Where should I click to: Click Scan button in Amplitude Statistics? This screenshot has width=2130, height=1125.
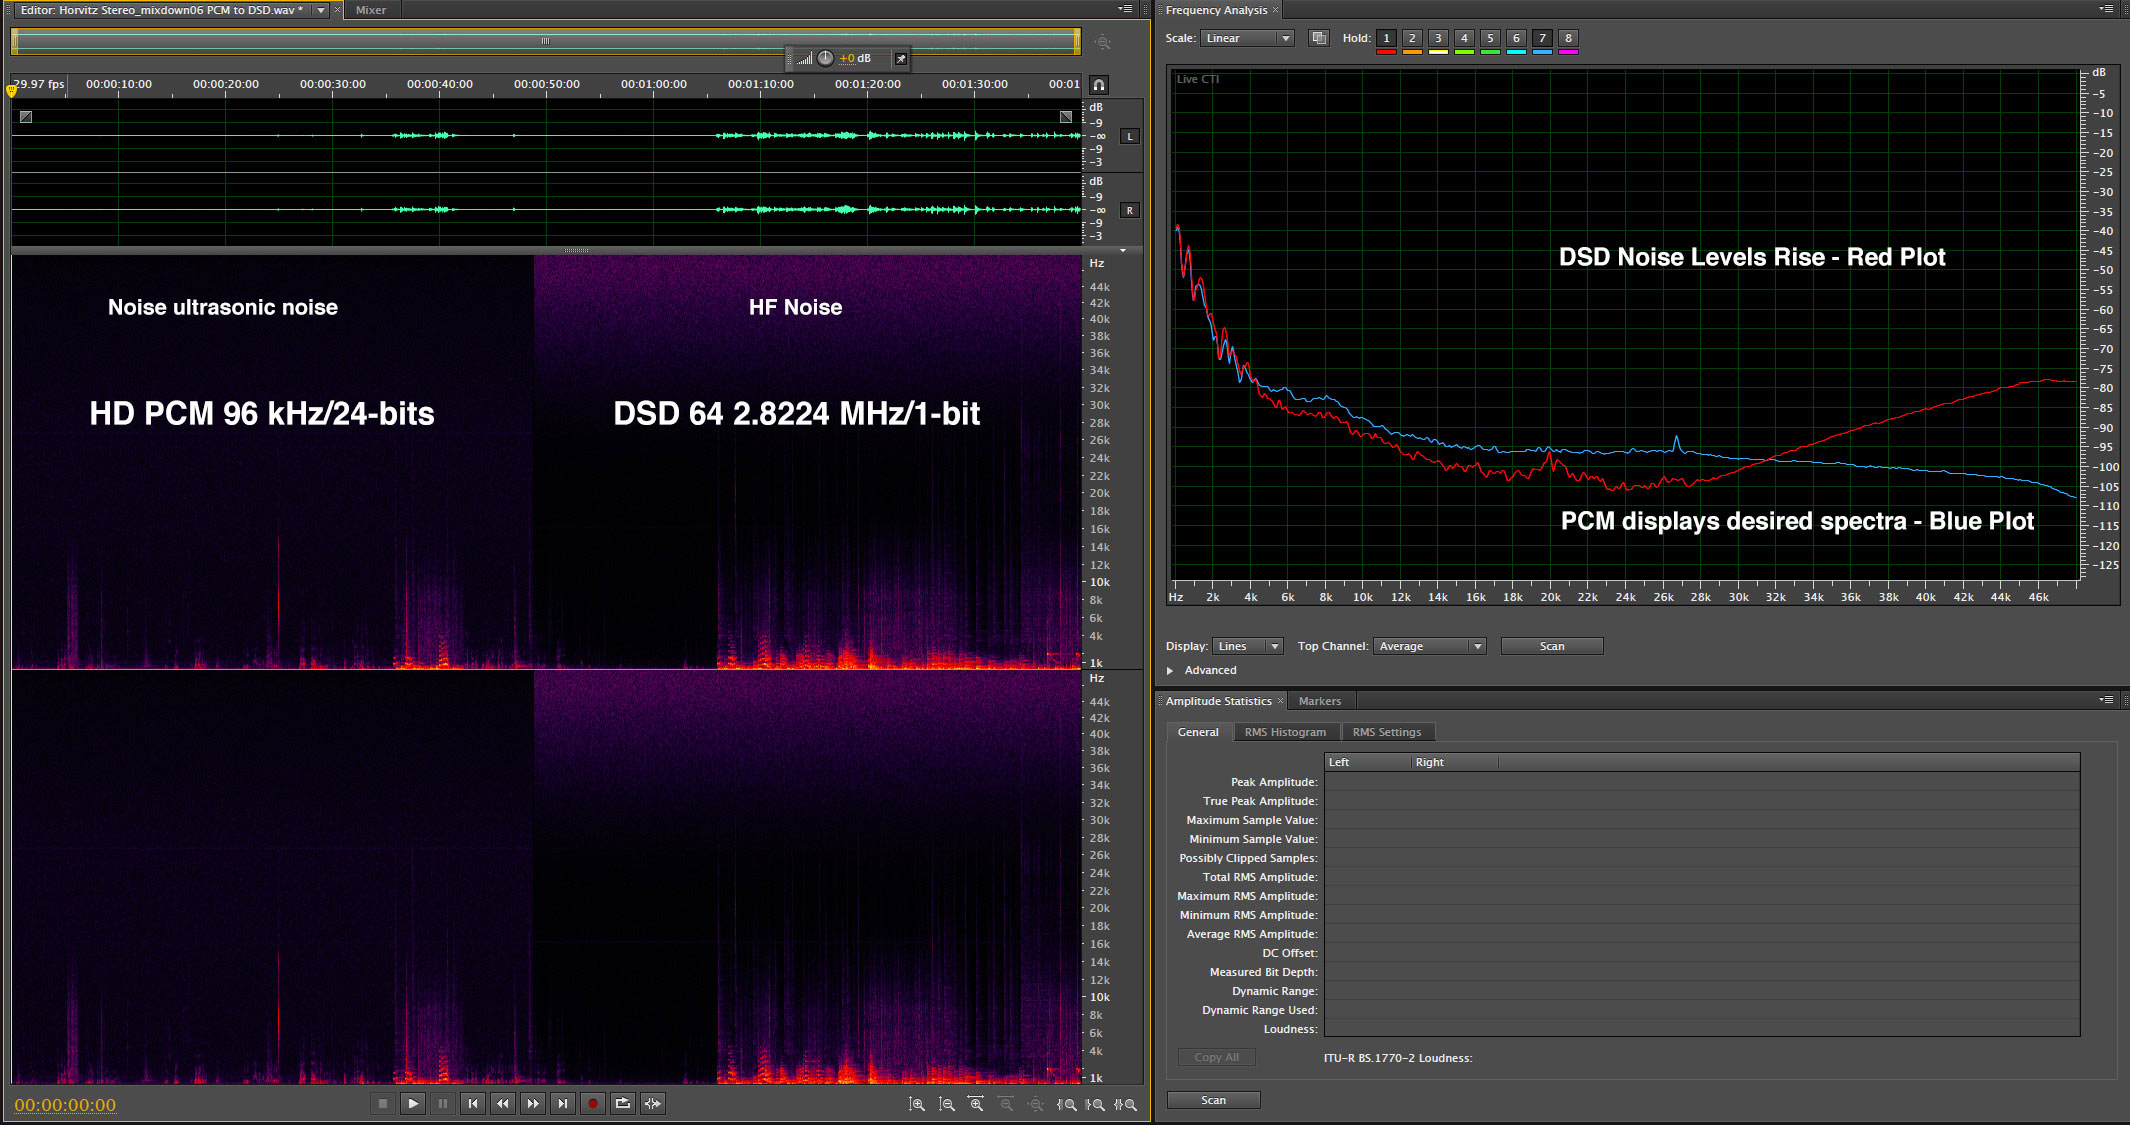click(1213, 1100)
